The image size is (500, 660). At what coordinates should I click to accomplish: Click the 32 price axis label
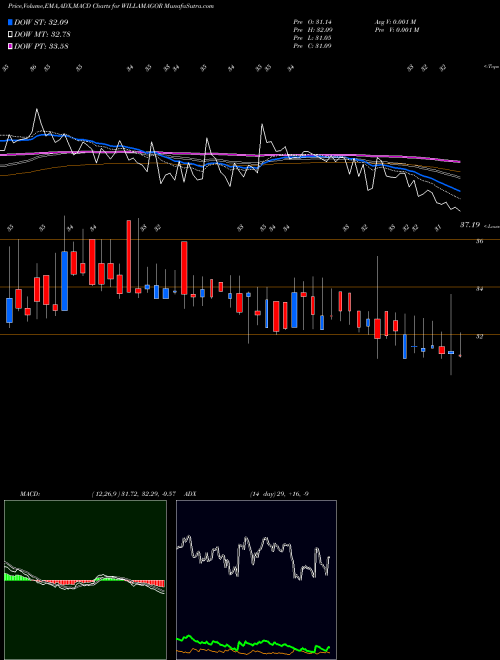coord(480,336)
